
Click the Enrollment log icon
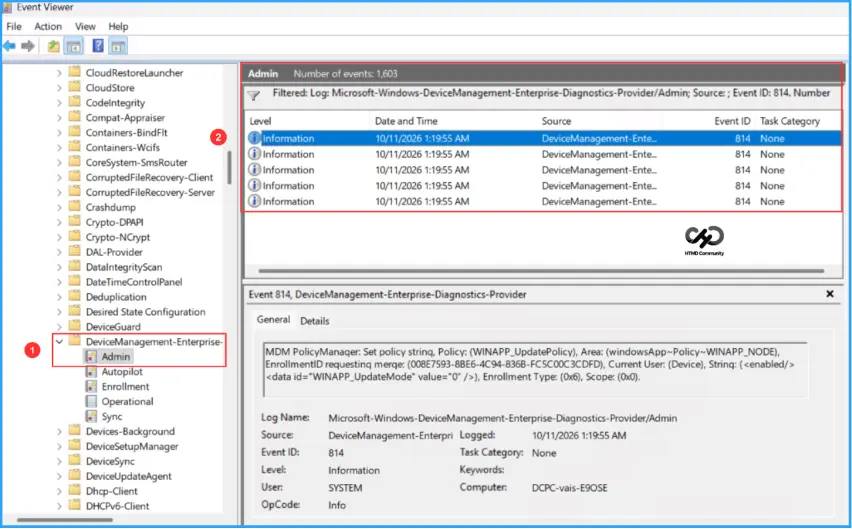coord(91,386)
